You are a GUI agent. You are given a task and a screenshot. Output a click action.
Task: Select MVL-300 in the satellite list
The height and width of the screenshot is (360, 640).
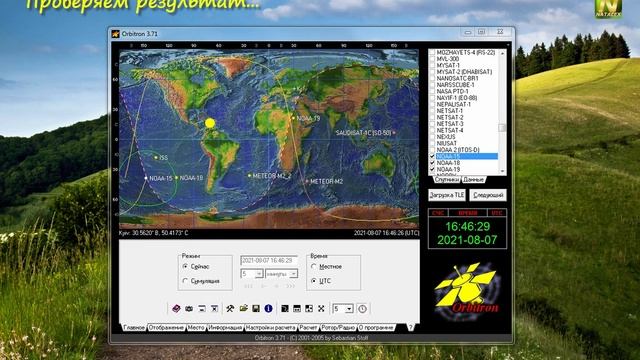pos(448,59)
